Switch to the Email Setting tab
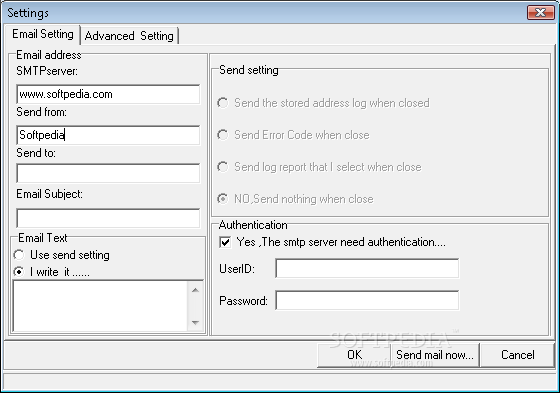This screenshot has height=393, width=560. point(42,34)
